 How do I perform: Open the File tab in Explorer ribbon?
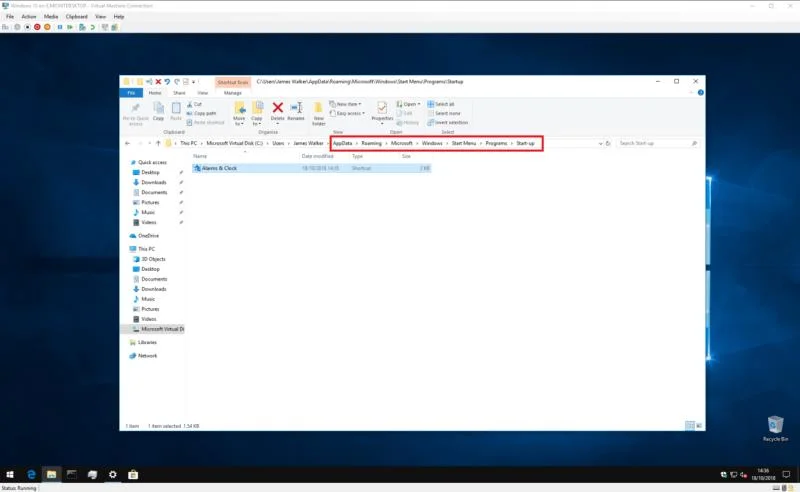(x=131, y=93)
